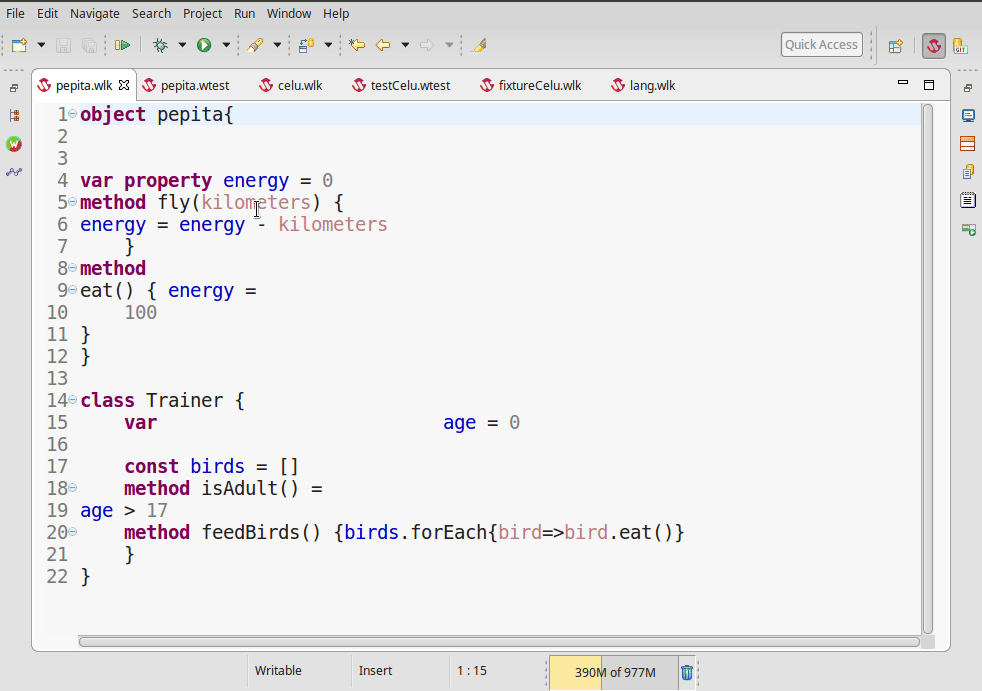Collapse the Trainer class at line 14
Viewport: 982px width, 691px height.
pos(73,400)
